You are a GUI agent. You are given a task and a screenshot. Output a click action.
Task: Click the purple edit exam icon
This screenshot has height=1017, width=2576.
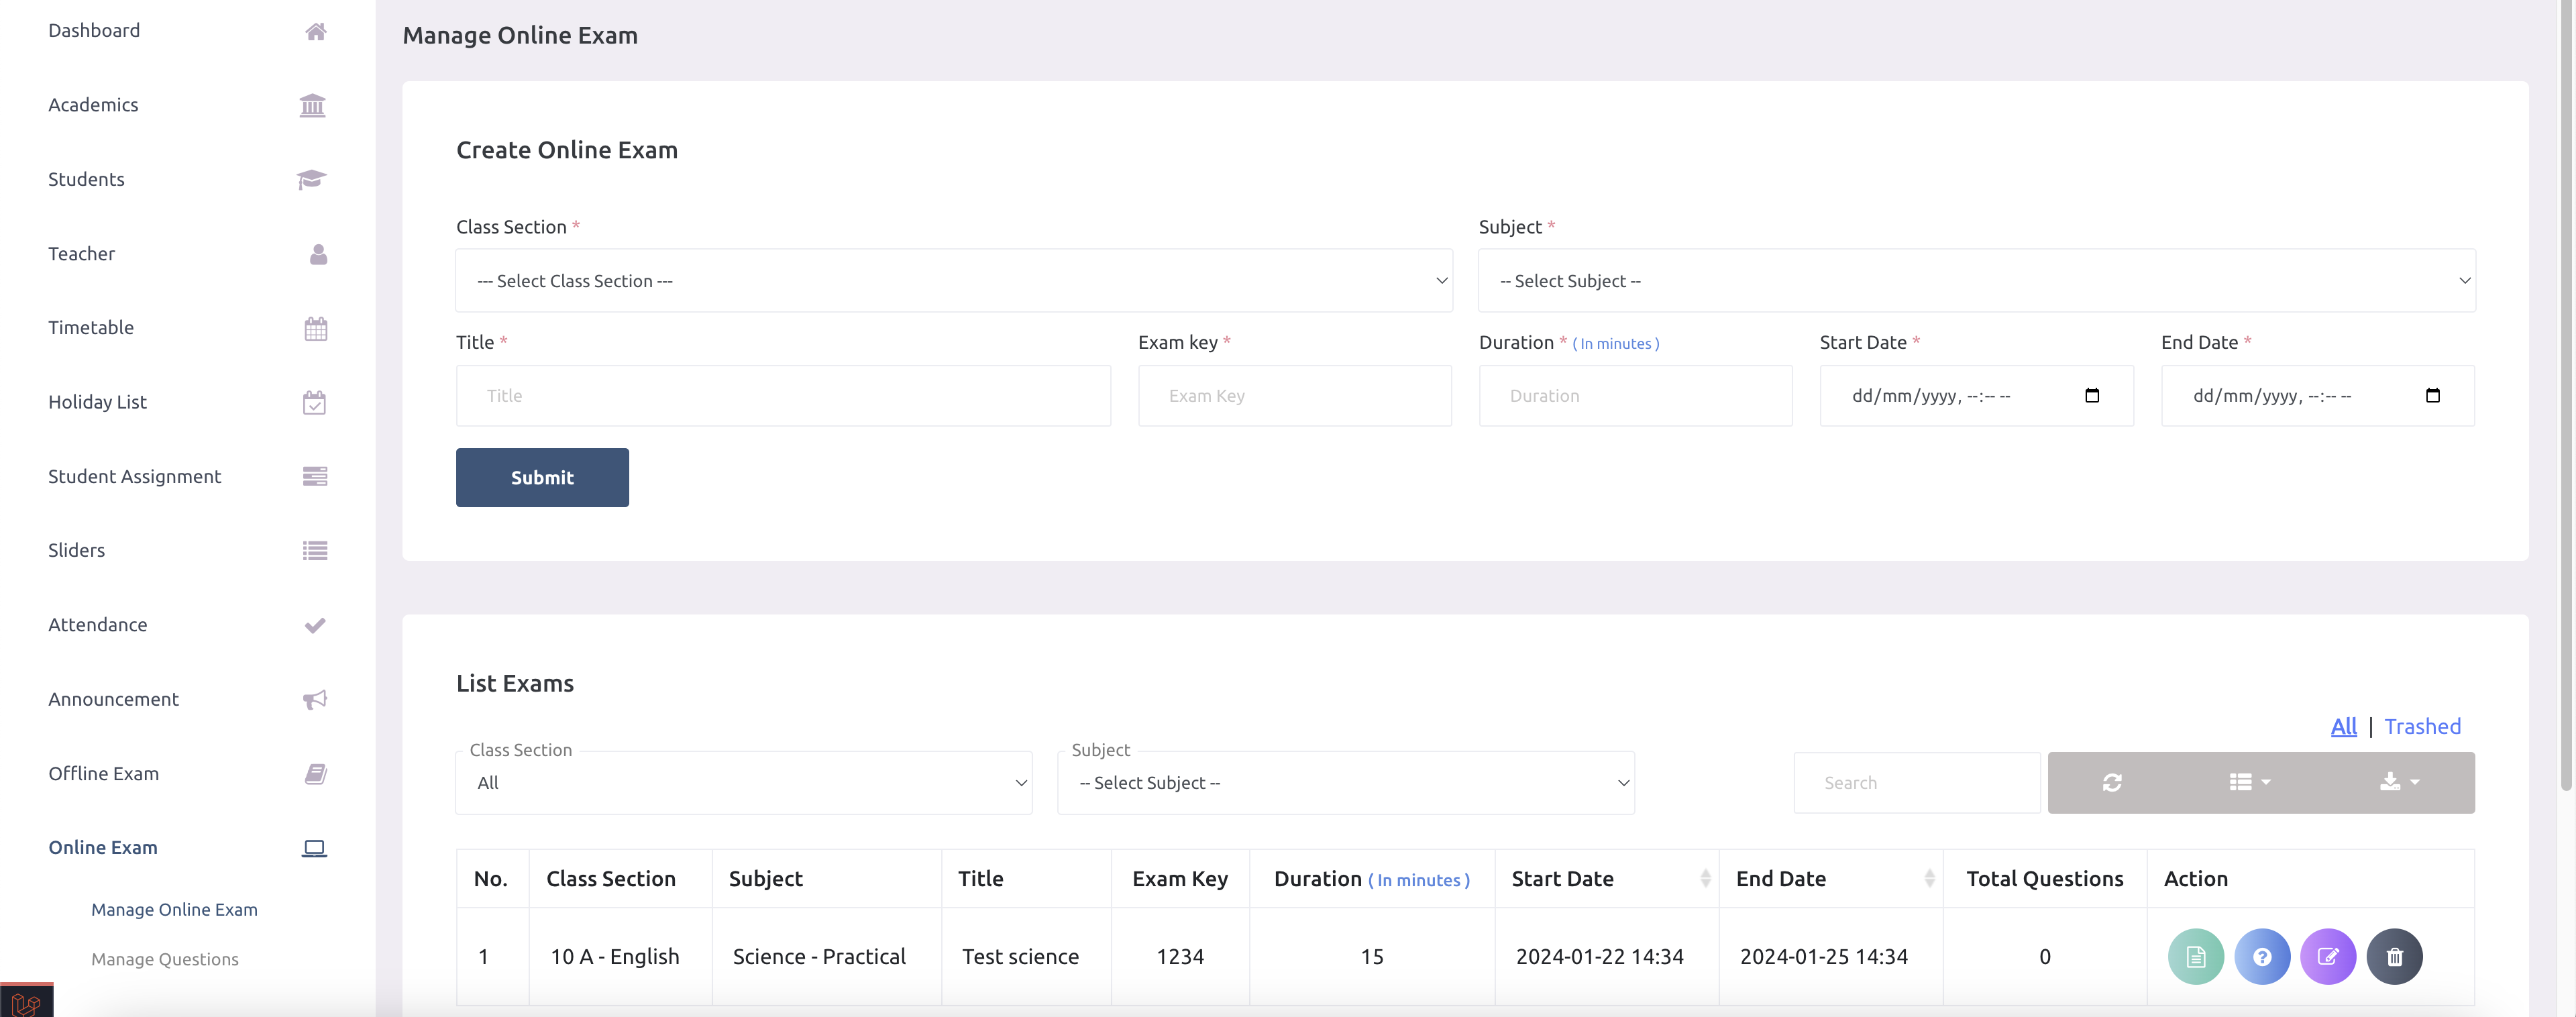2327,956
